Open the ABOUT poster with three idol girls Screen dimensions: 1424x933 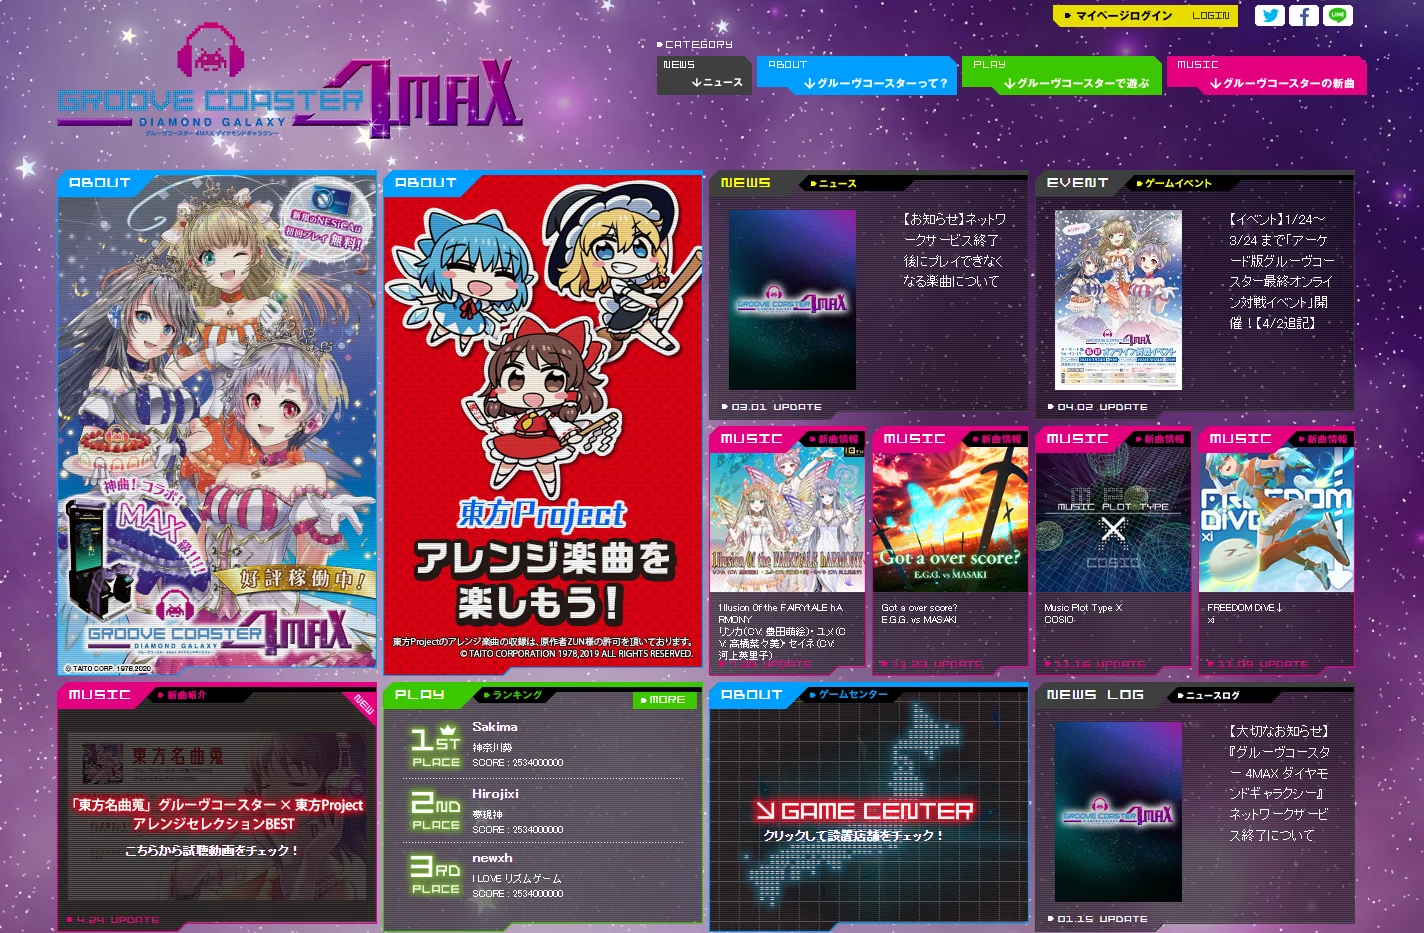coord(217,423)
